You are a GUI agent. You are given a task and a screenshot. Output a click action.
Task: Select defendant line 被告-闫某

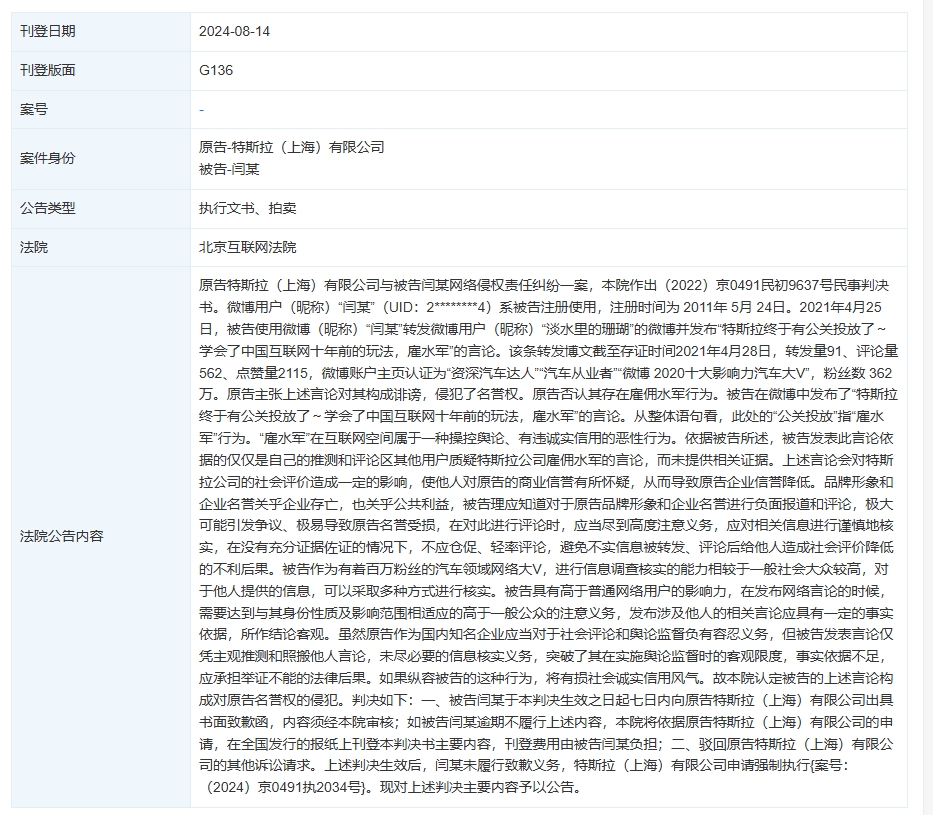[229, 170]
